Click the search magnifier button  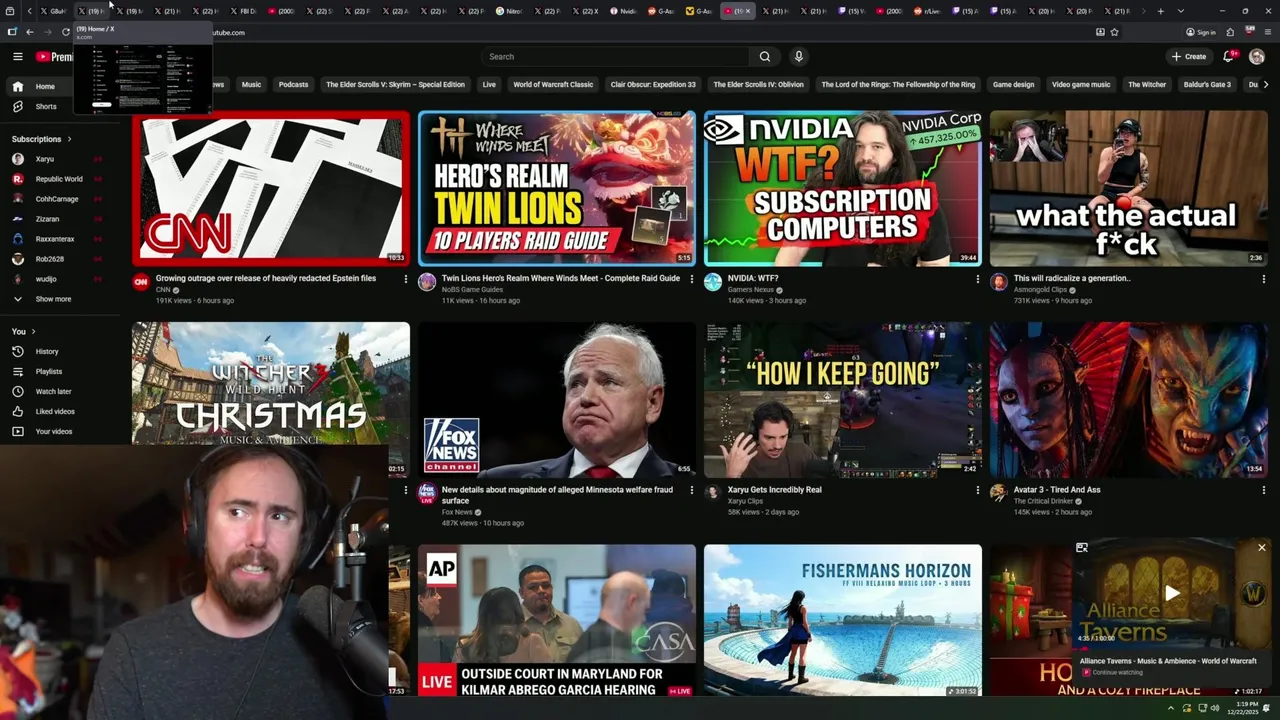pyautogui.click(x=765, y=57)
